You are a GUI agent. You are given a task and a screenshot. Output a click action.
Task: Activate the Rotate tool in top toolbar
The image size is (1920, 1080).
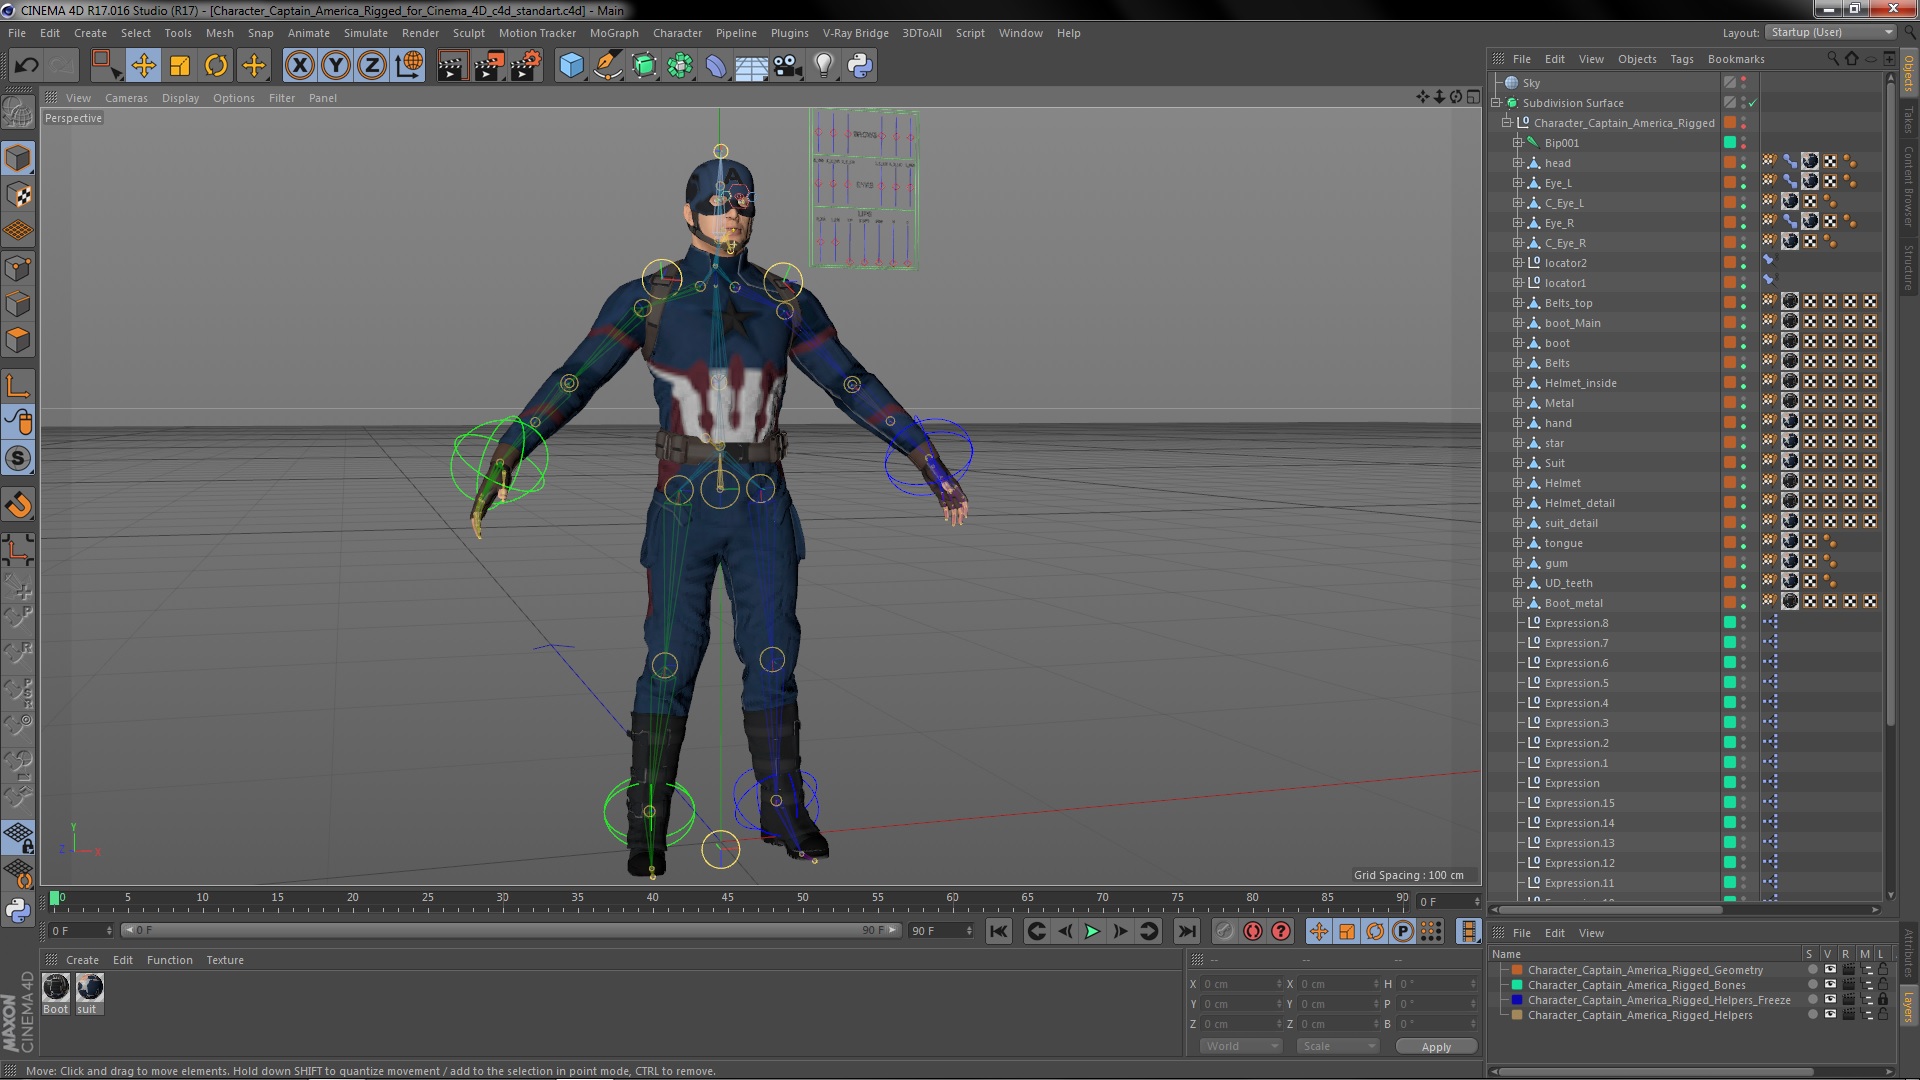click(216, 66)
